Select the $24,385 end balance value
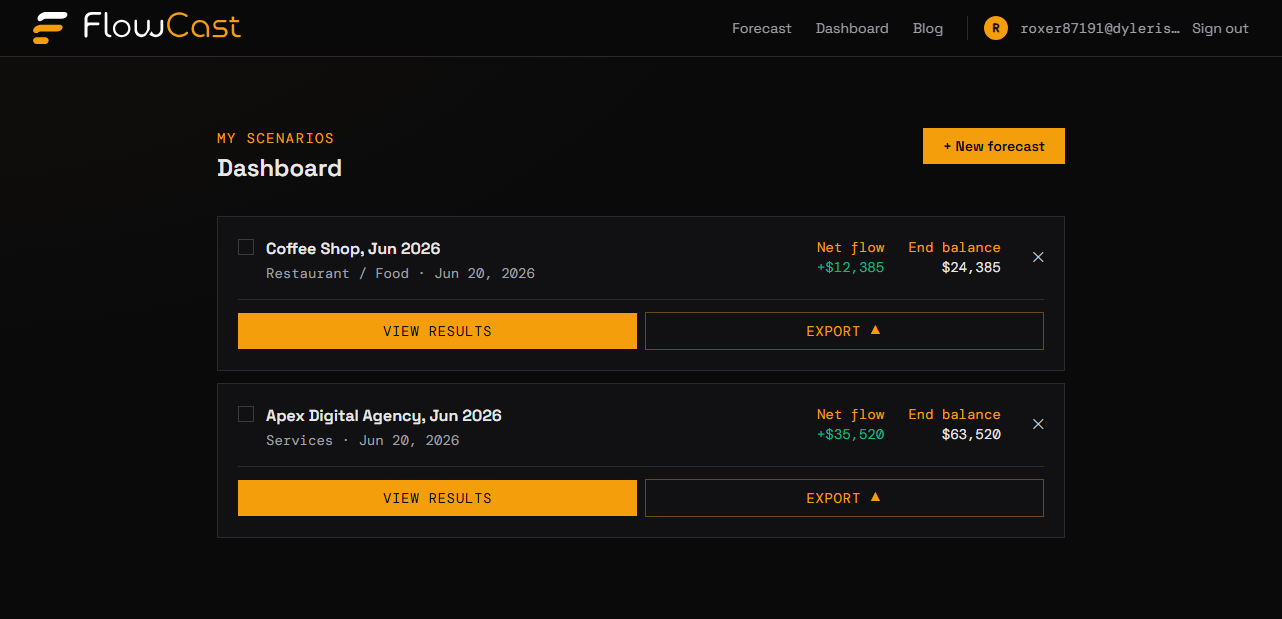1282x619 pixels. pyautogui.click(x=971, y=267)
